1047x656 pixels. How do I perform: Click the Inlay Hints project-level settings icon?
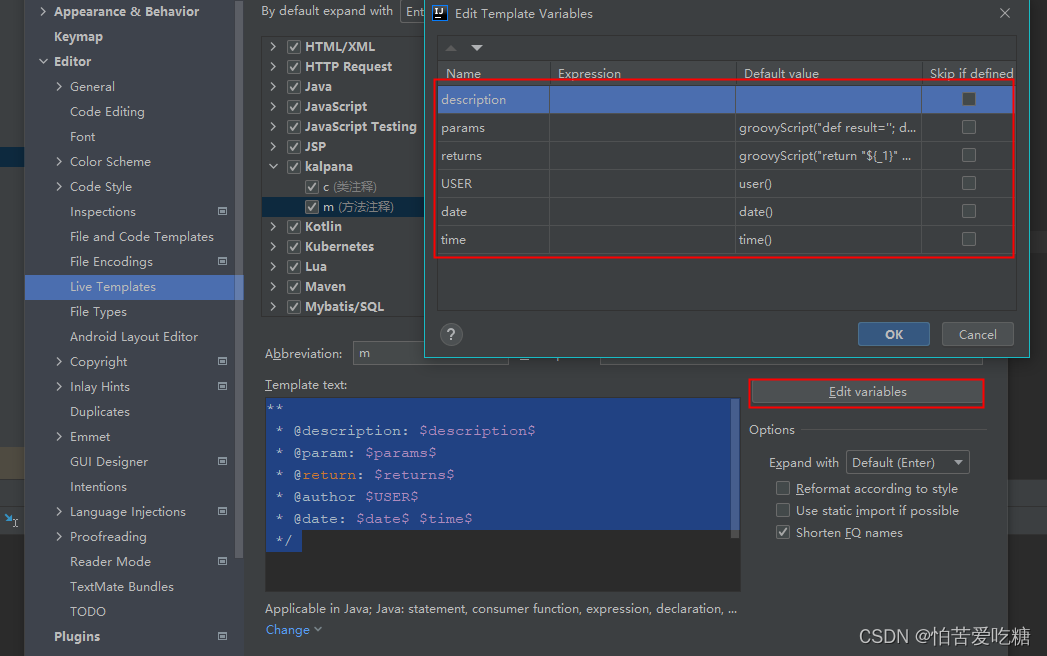pyautogui.click(x=222, y=386)
